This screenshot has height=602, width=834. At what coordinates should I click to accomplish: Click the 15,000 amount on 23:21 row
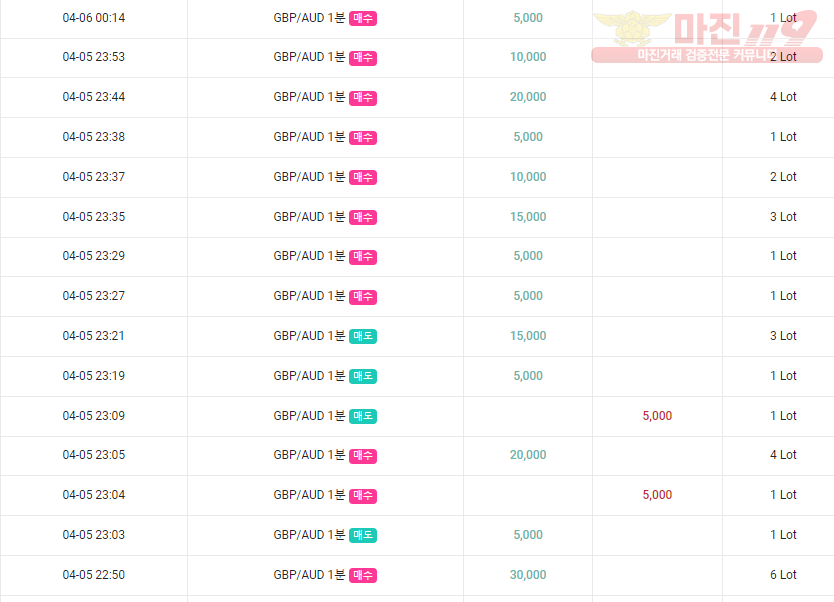tap(528, 336)
